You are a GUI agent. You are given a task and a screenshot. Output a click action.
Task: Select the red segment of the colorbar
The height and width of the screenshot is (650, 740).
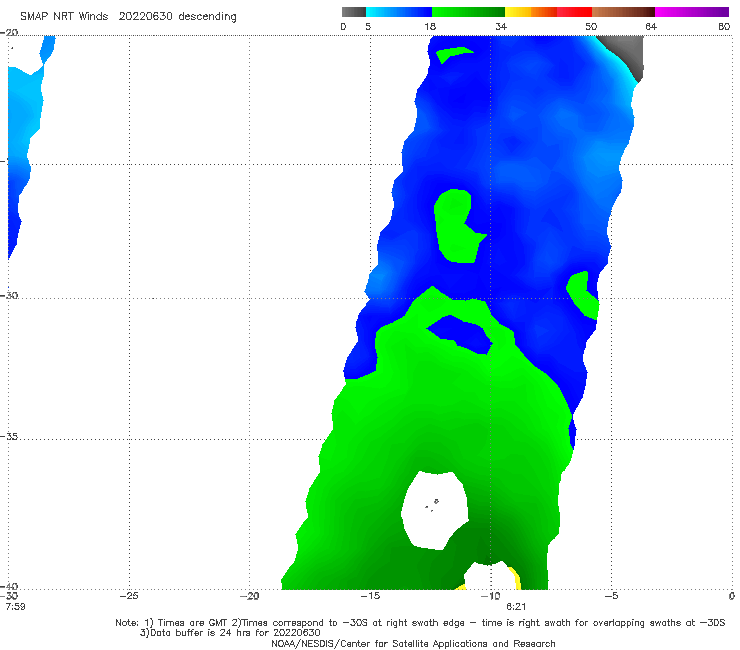tap(574, 12)
